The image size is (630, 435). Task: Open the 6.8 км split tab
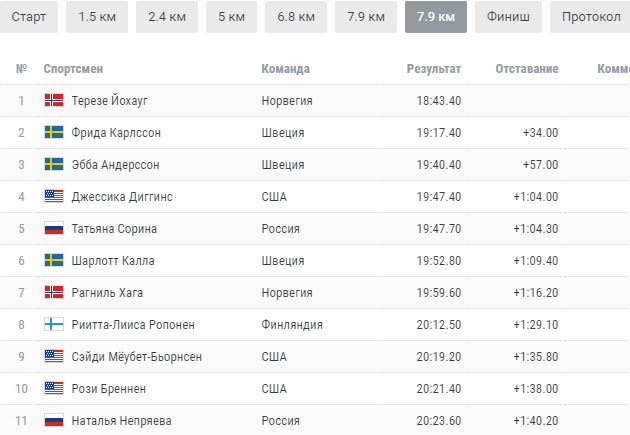[x=296, y=17]
